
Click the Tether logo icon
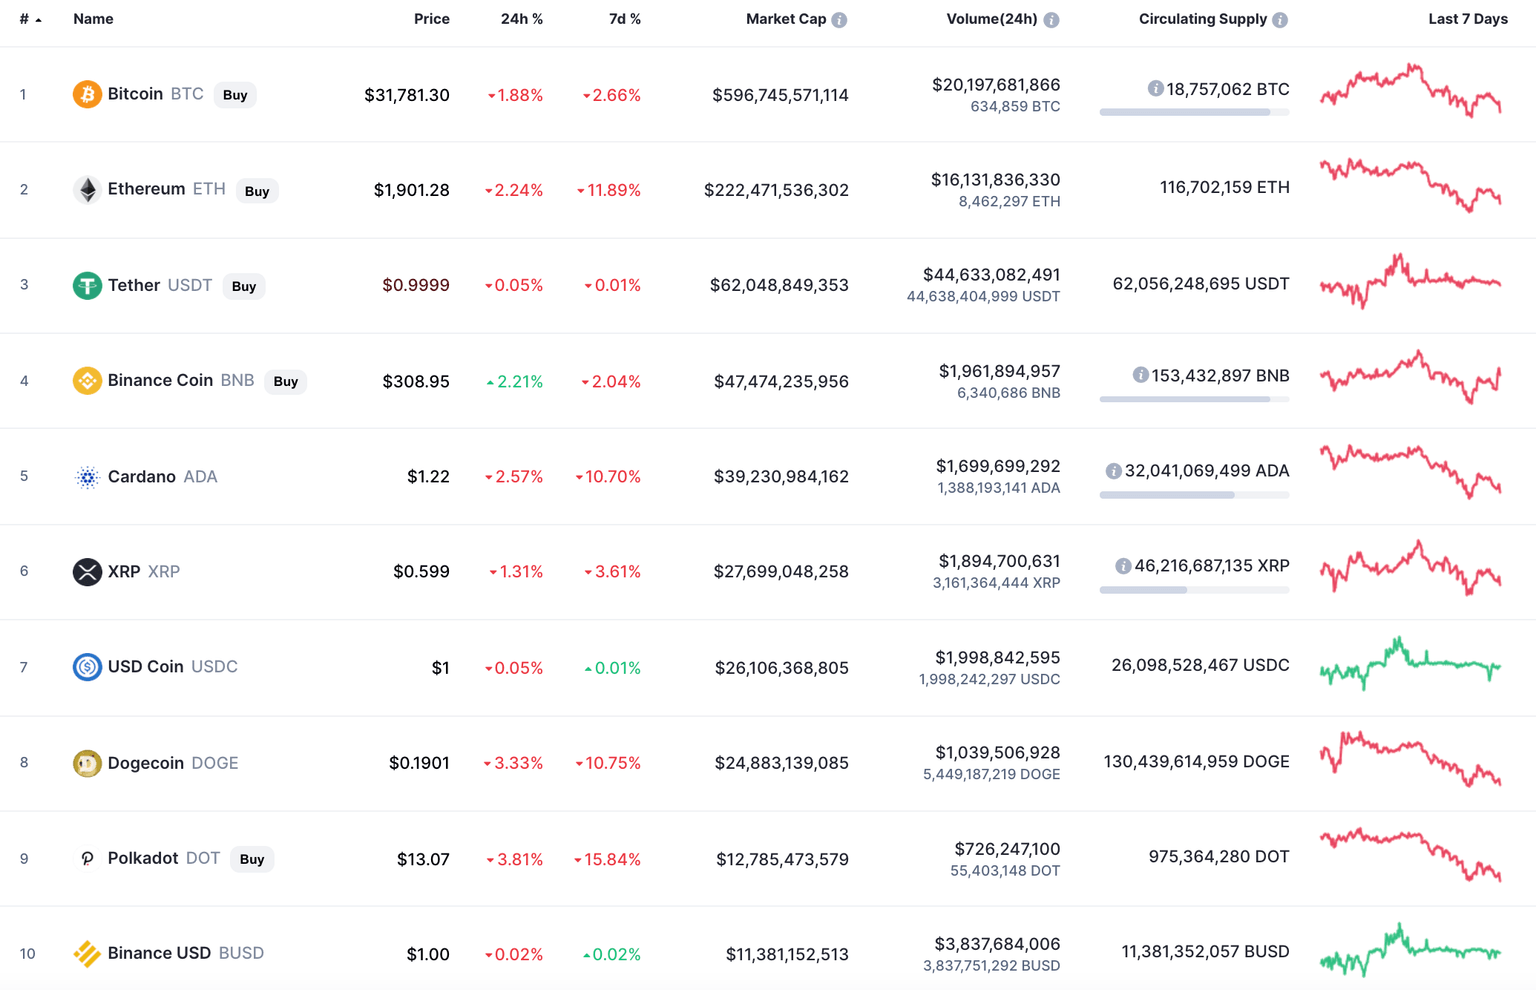point(87,286)
